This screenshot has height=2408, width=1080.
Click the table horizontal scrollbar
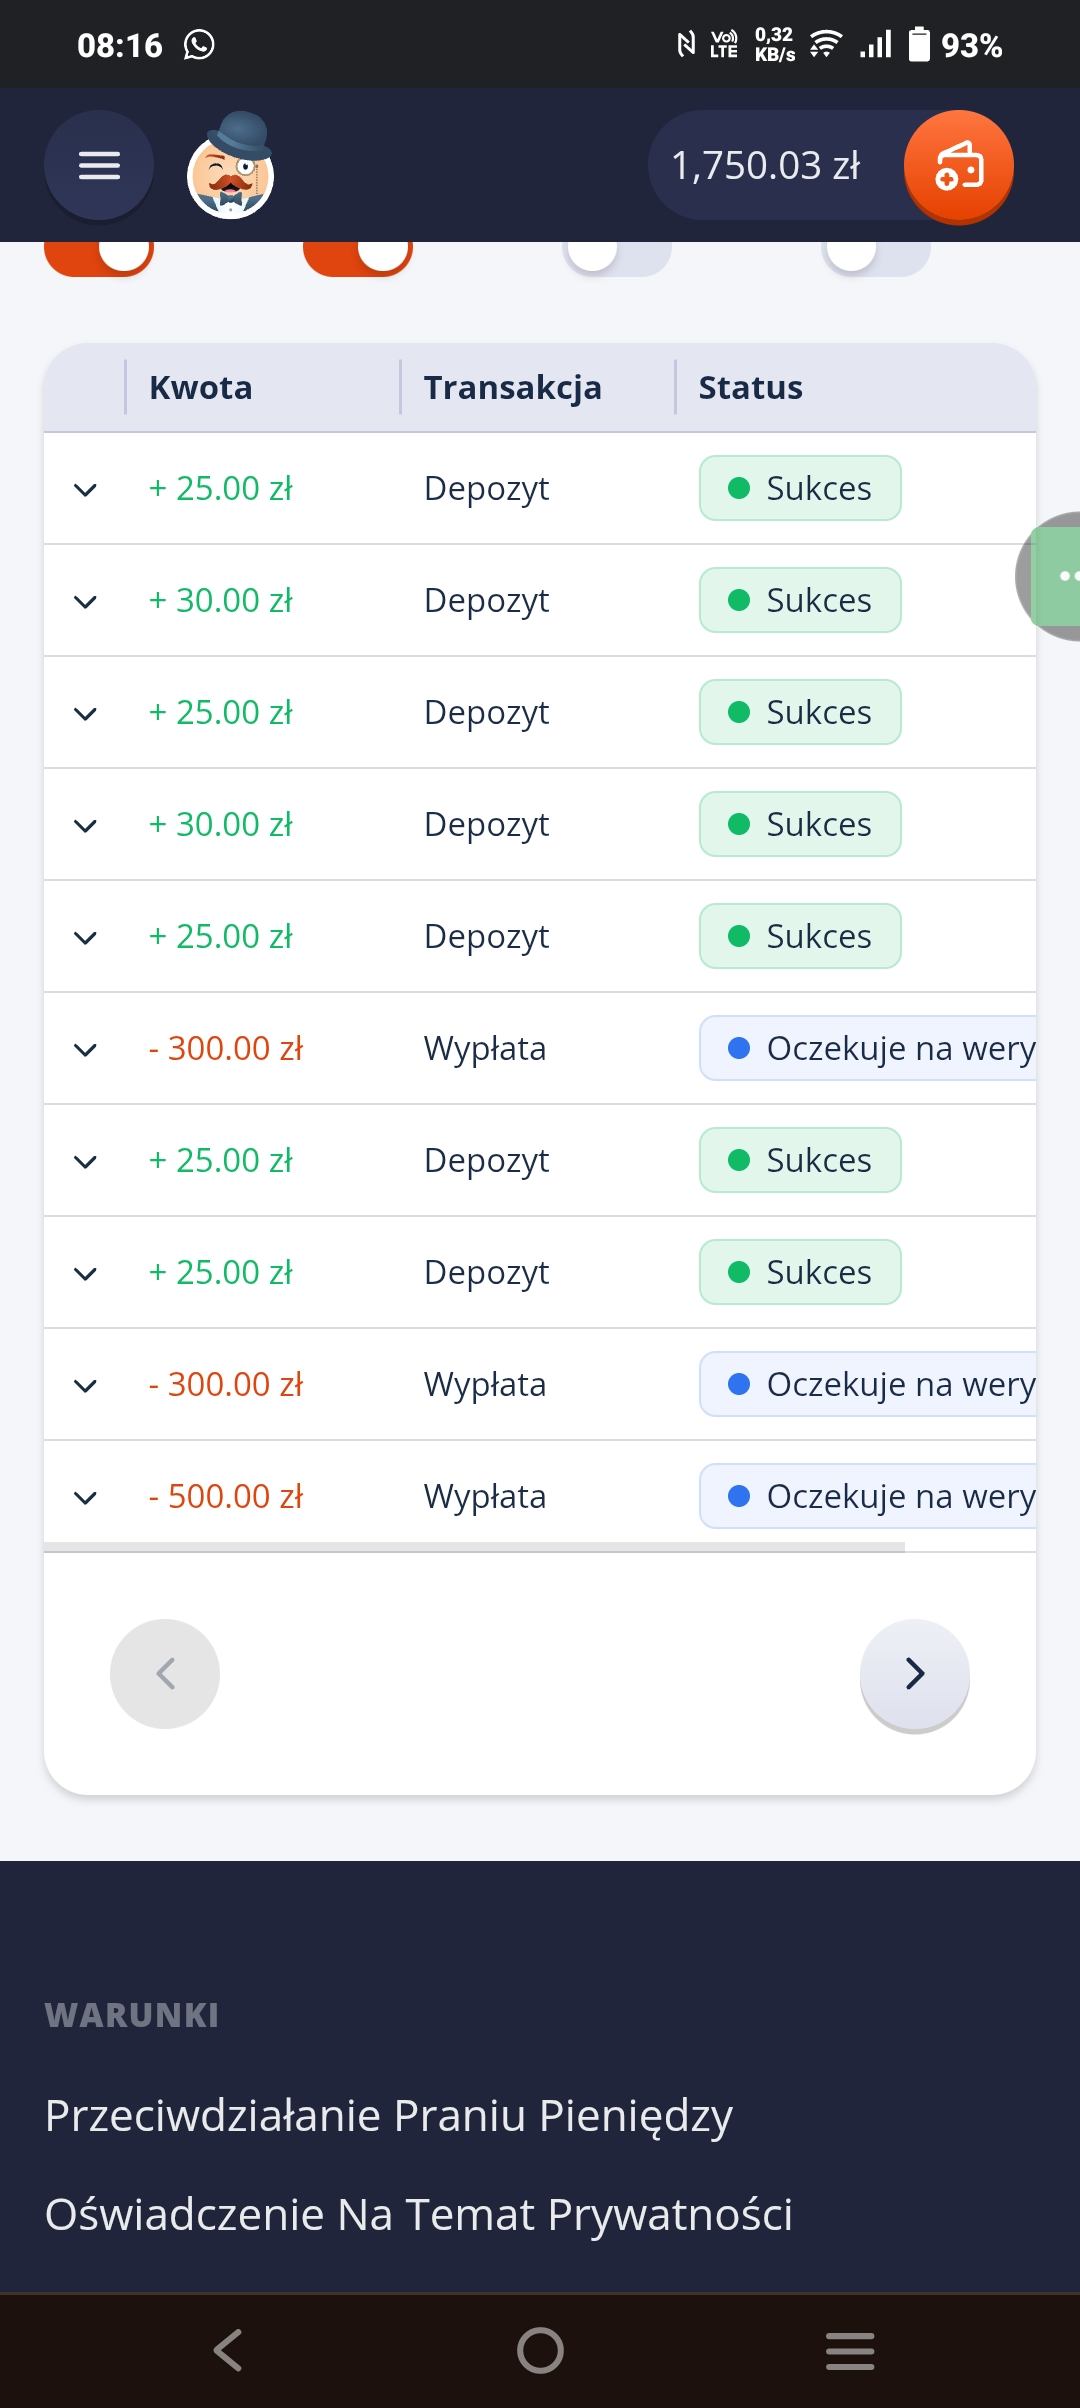[x=474, y=1547]
